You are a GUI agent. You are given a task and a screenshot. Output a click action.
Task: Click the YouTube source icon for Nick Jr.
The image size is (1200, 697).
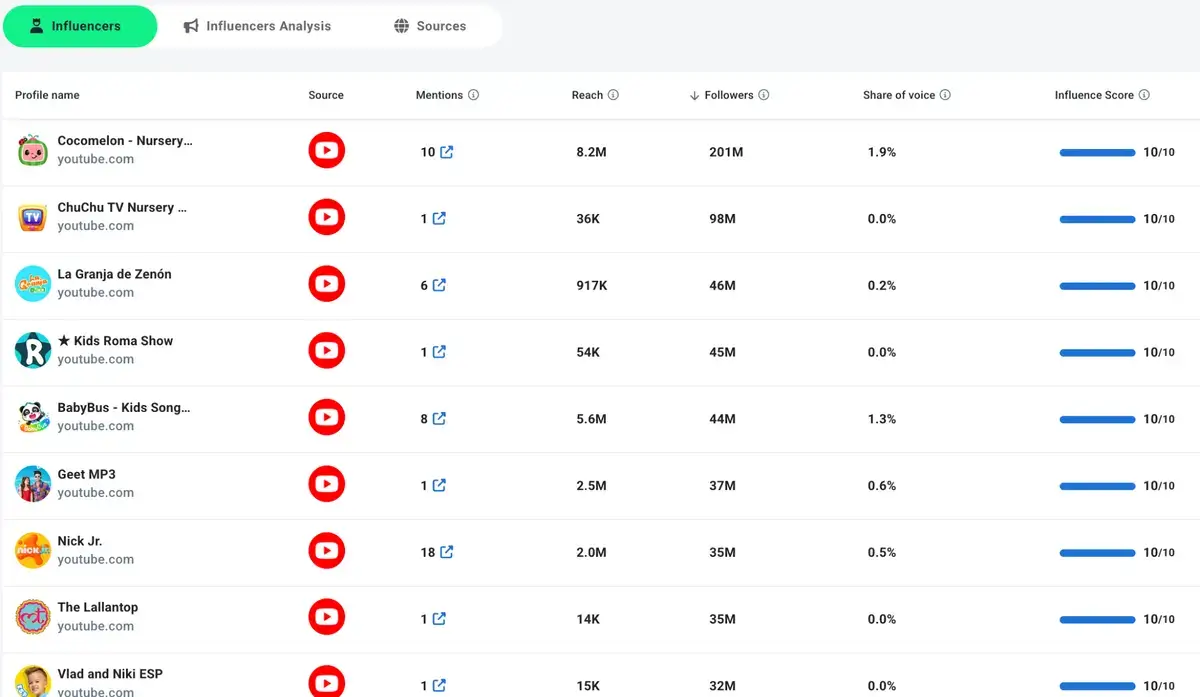(326, 551)
